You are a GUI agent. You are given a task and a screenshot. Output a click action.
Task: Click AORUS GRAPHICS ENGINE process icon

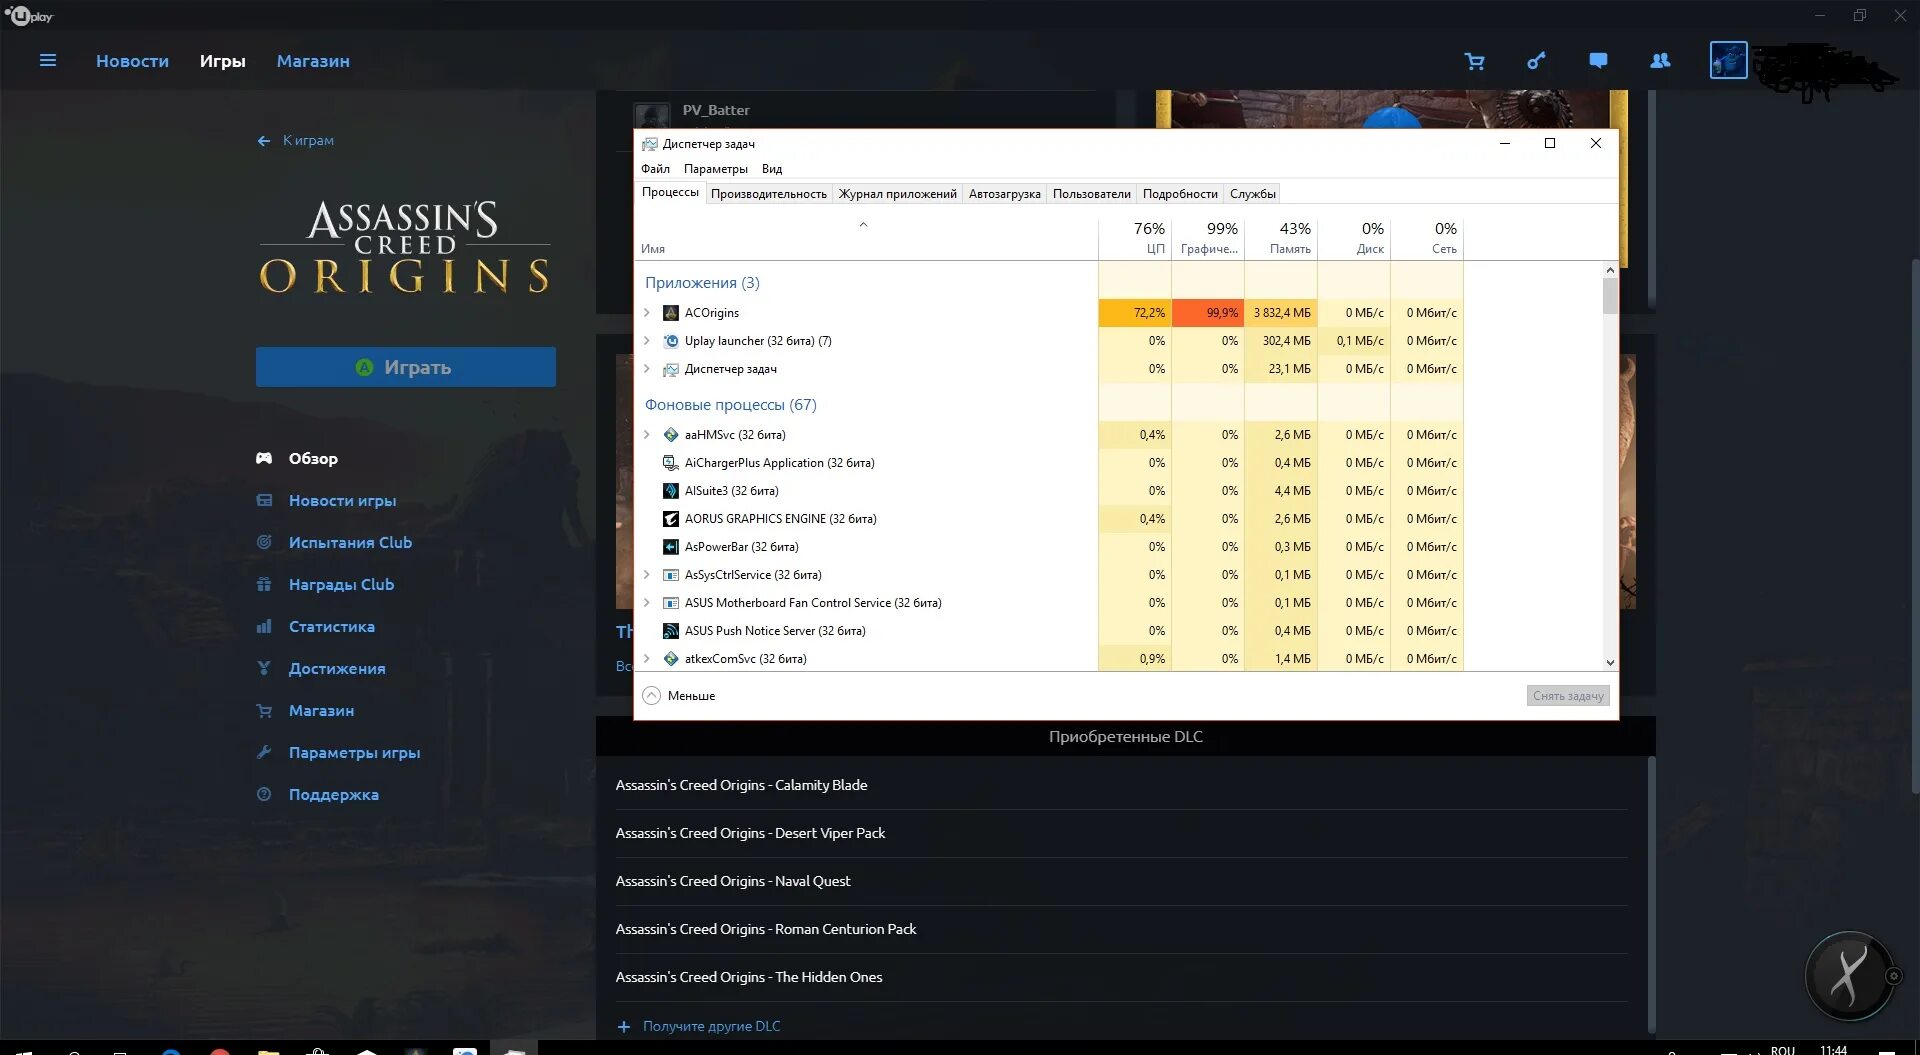tap(671, 519)
